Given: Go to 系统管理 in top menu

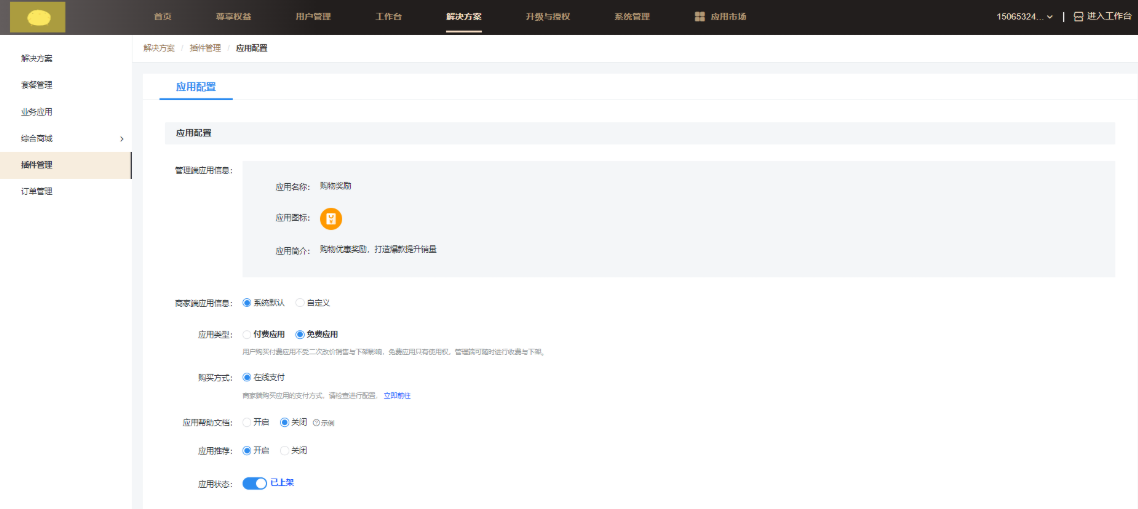Looking at the screenshot, I should click(x=631, y=17).
